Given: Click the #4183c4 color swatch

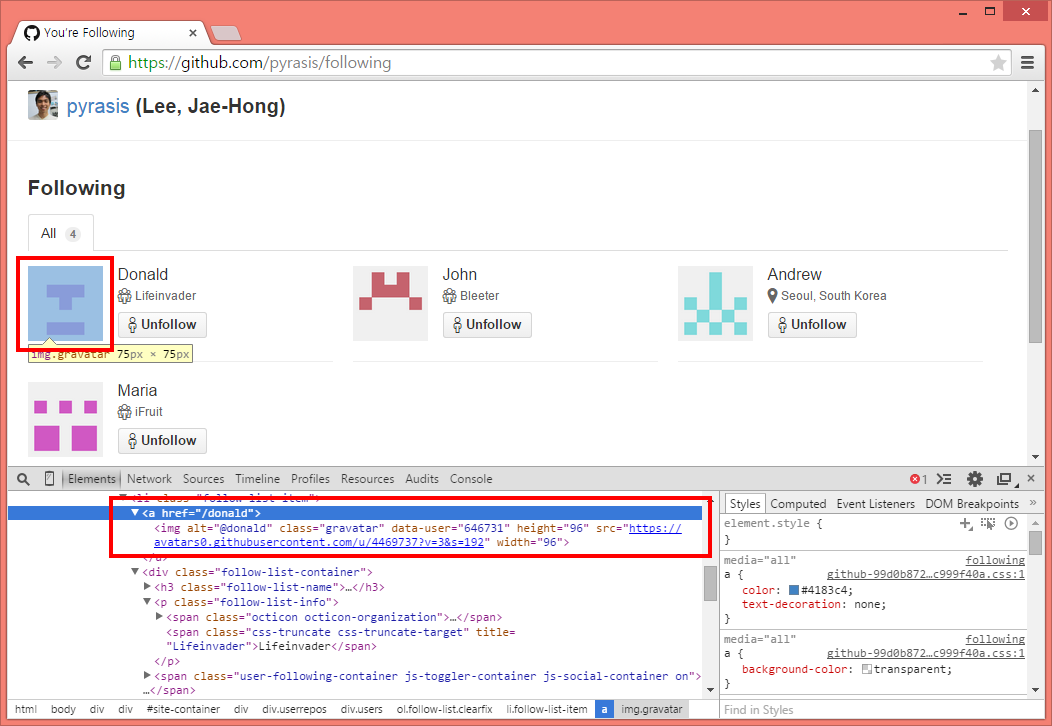Looking at the screenshot, I should [794, 590].
